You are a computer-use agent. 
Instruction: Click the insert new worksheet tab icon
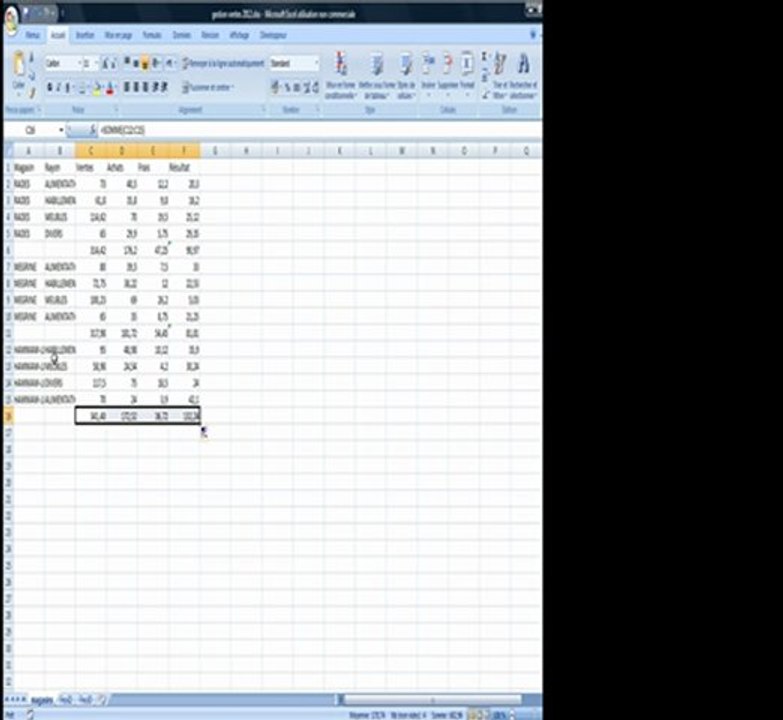(x=101, y=700)
